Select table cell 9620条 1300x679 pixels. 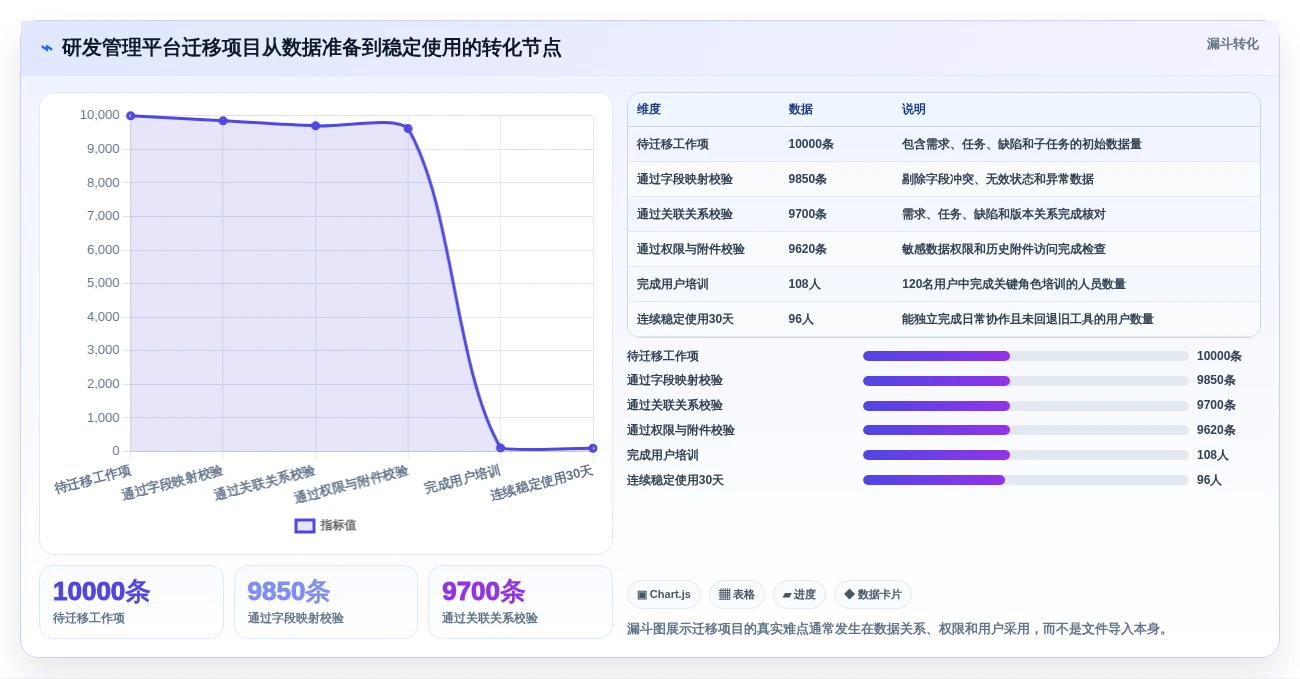click(807, 249)
